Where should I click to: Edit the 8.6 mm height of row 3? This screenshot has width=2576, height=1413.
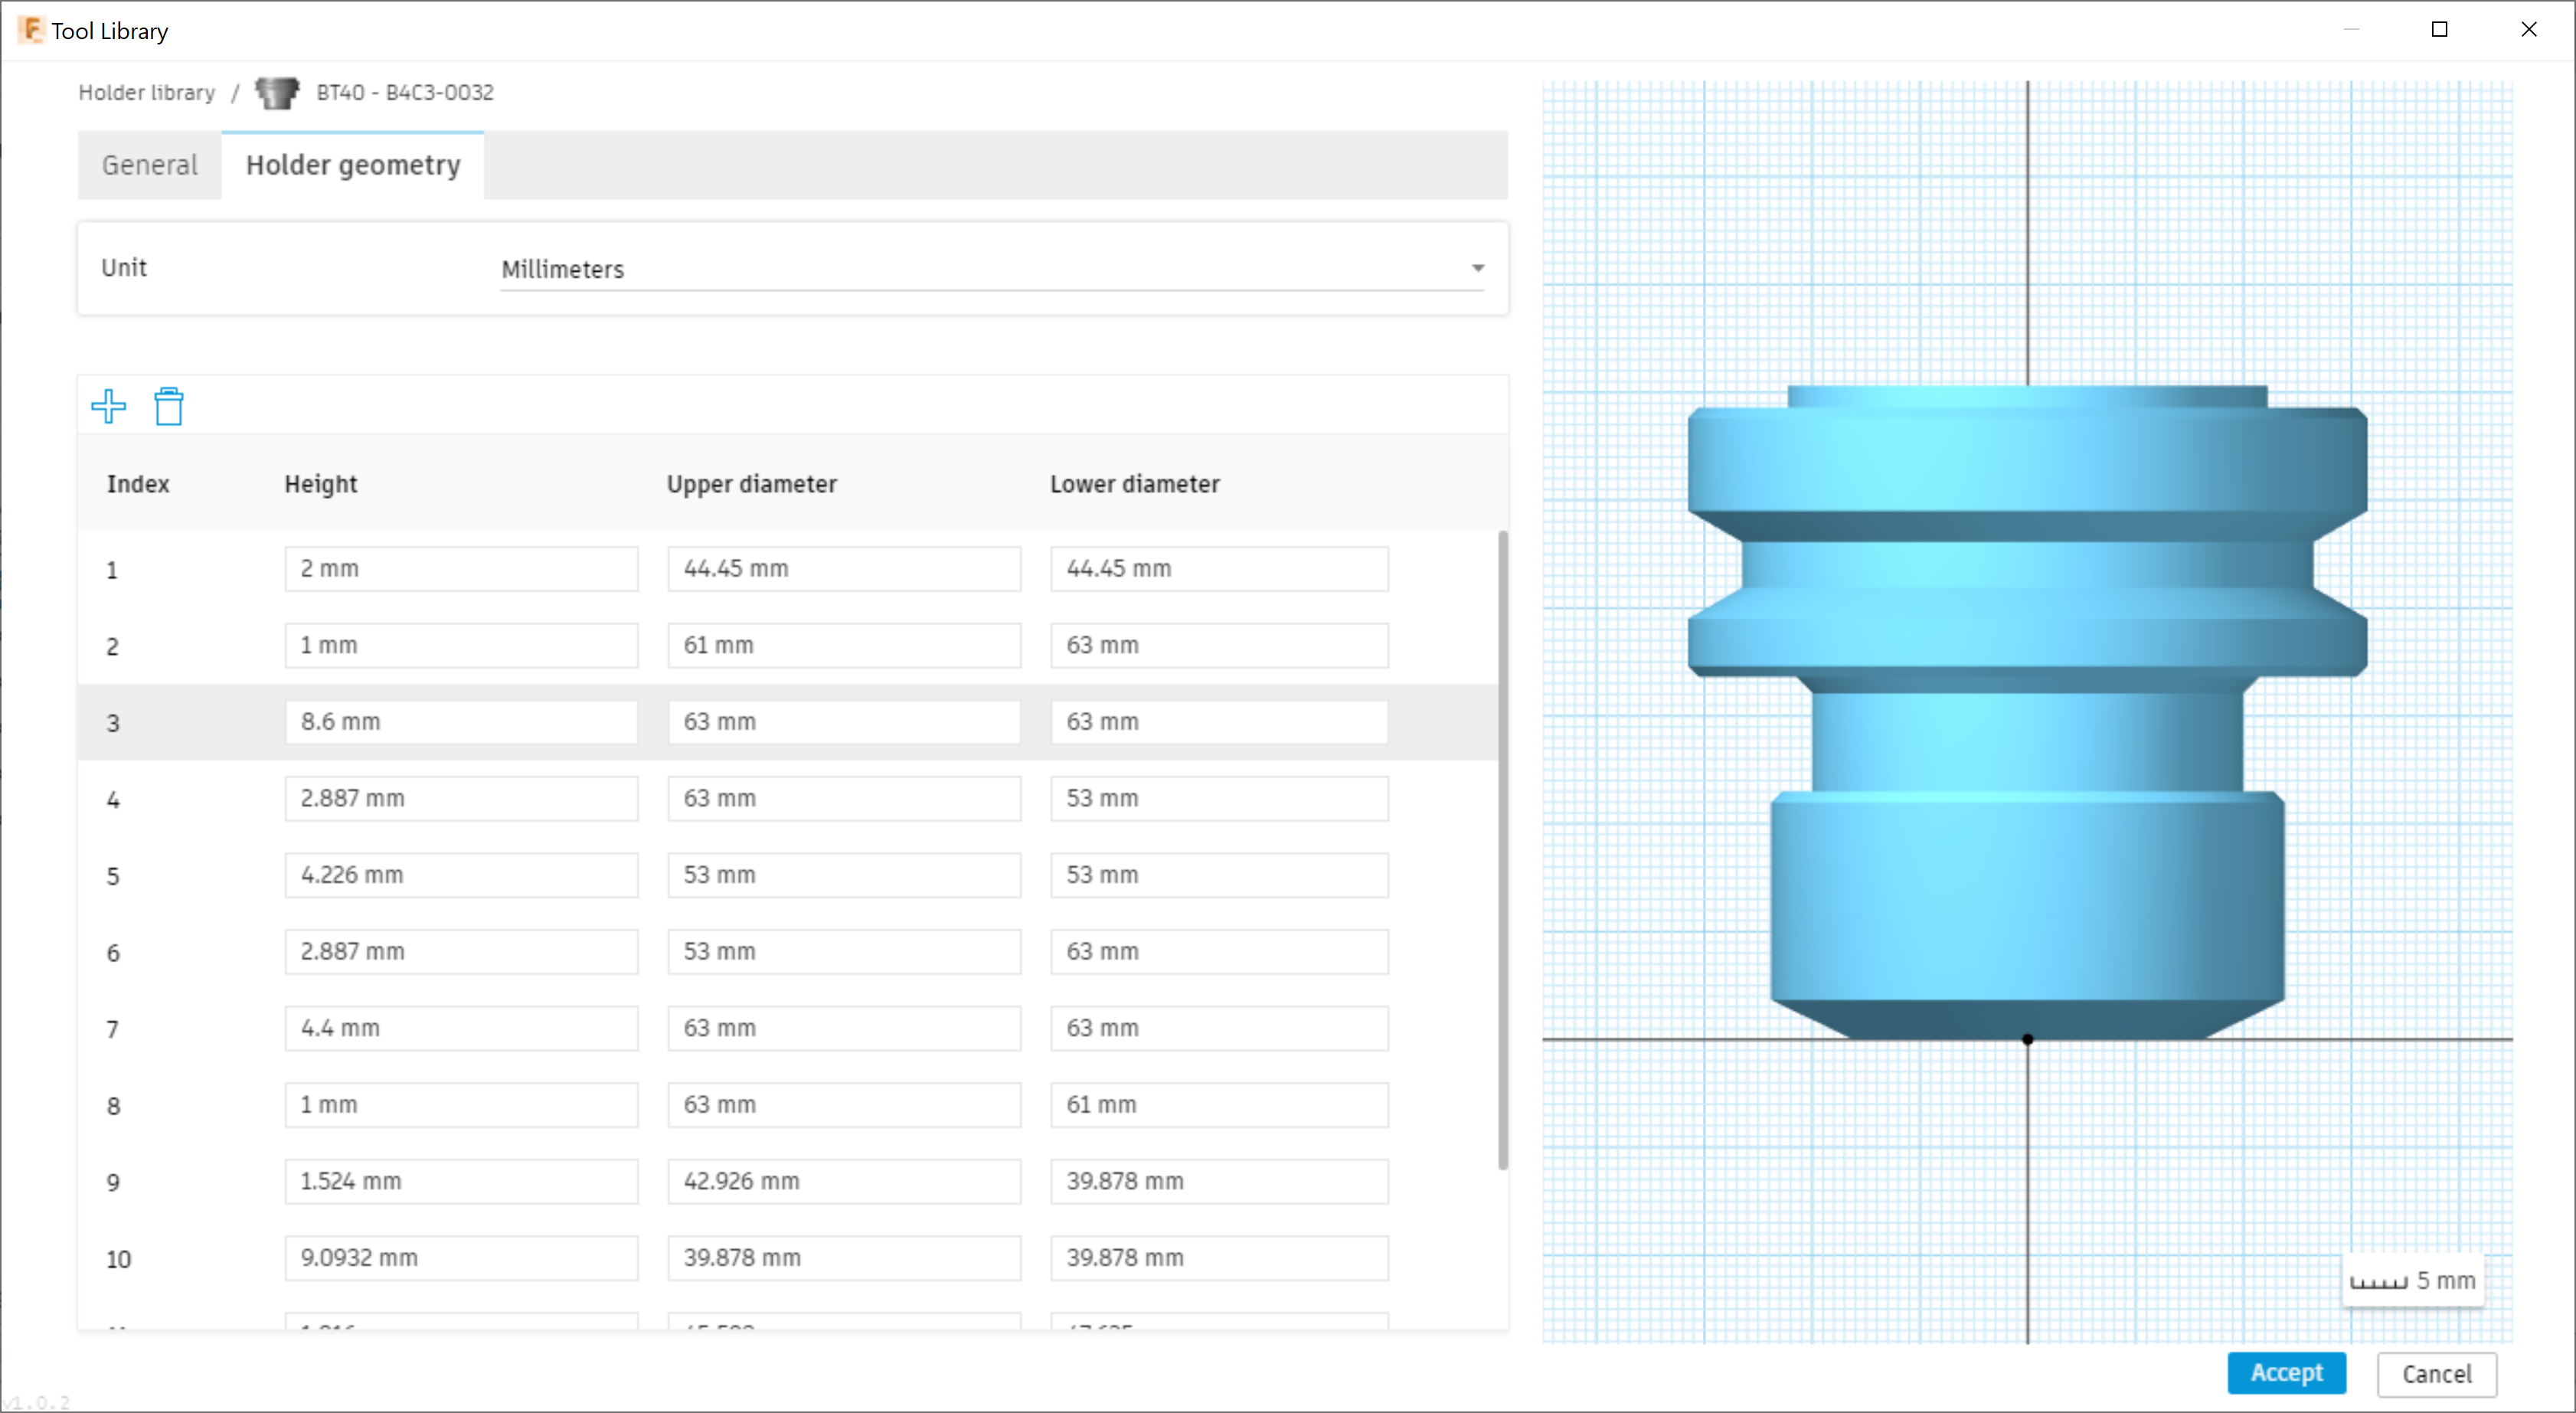(x=461, y=721)
